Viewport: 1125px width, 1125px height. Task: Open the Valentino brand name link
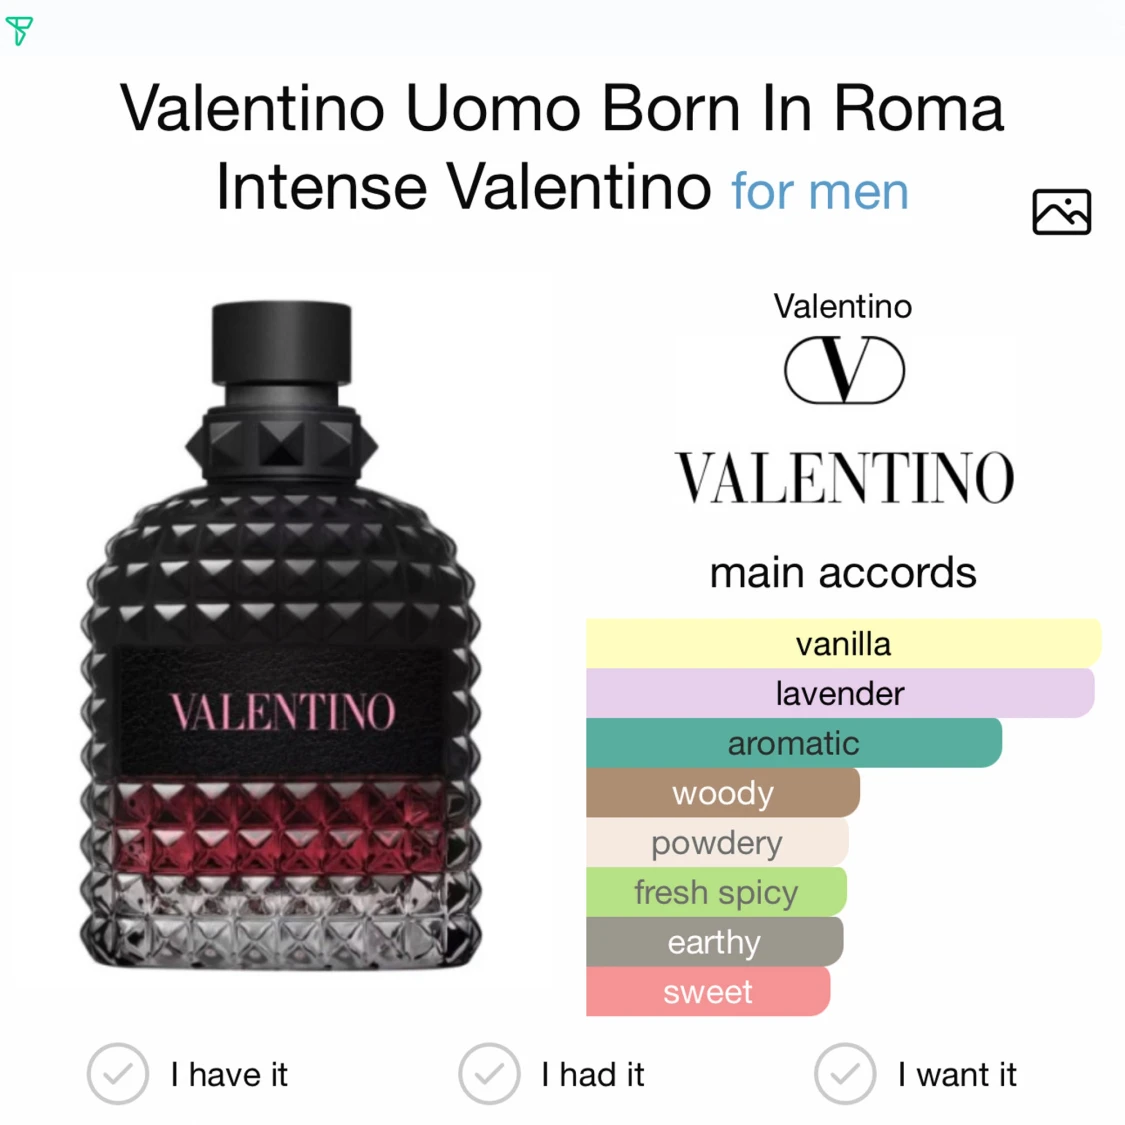pyautogui.click(x=842, y=306)
